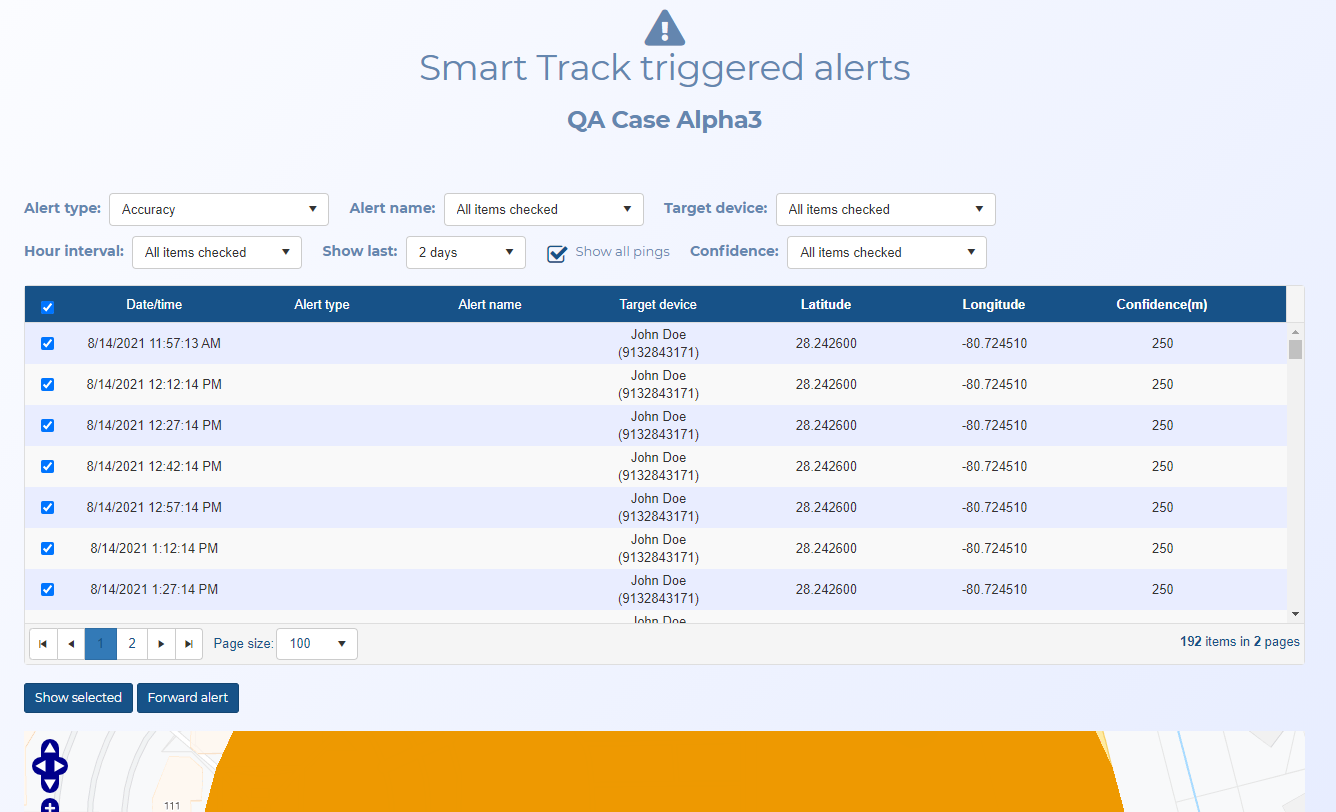
Task: Open the Page size dropdown
Action: 316,644
